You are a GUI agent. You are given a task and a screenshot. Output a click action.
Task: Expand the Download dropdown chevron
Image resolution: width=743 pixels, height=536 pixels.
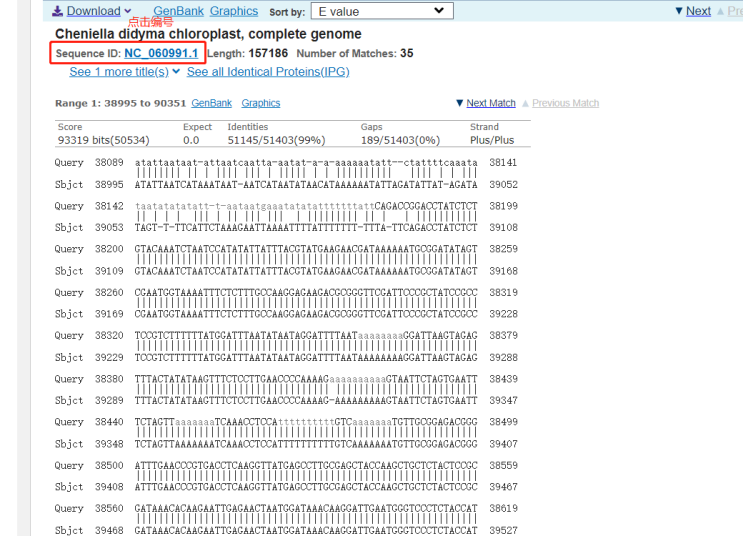click(x=127, y=11)
